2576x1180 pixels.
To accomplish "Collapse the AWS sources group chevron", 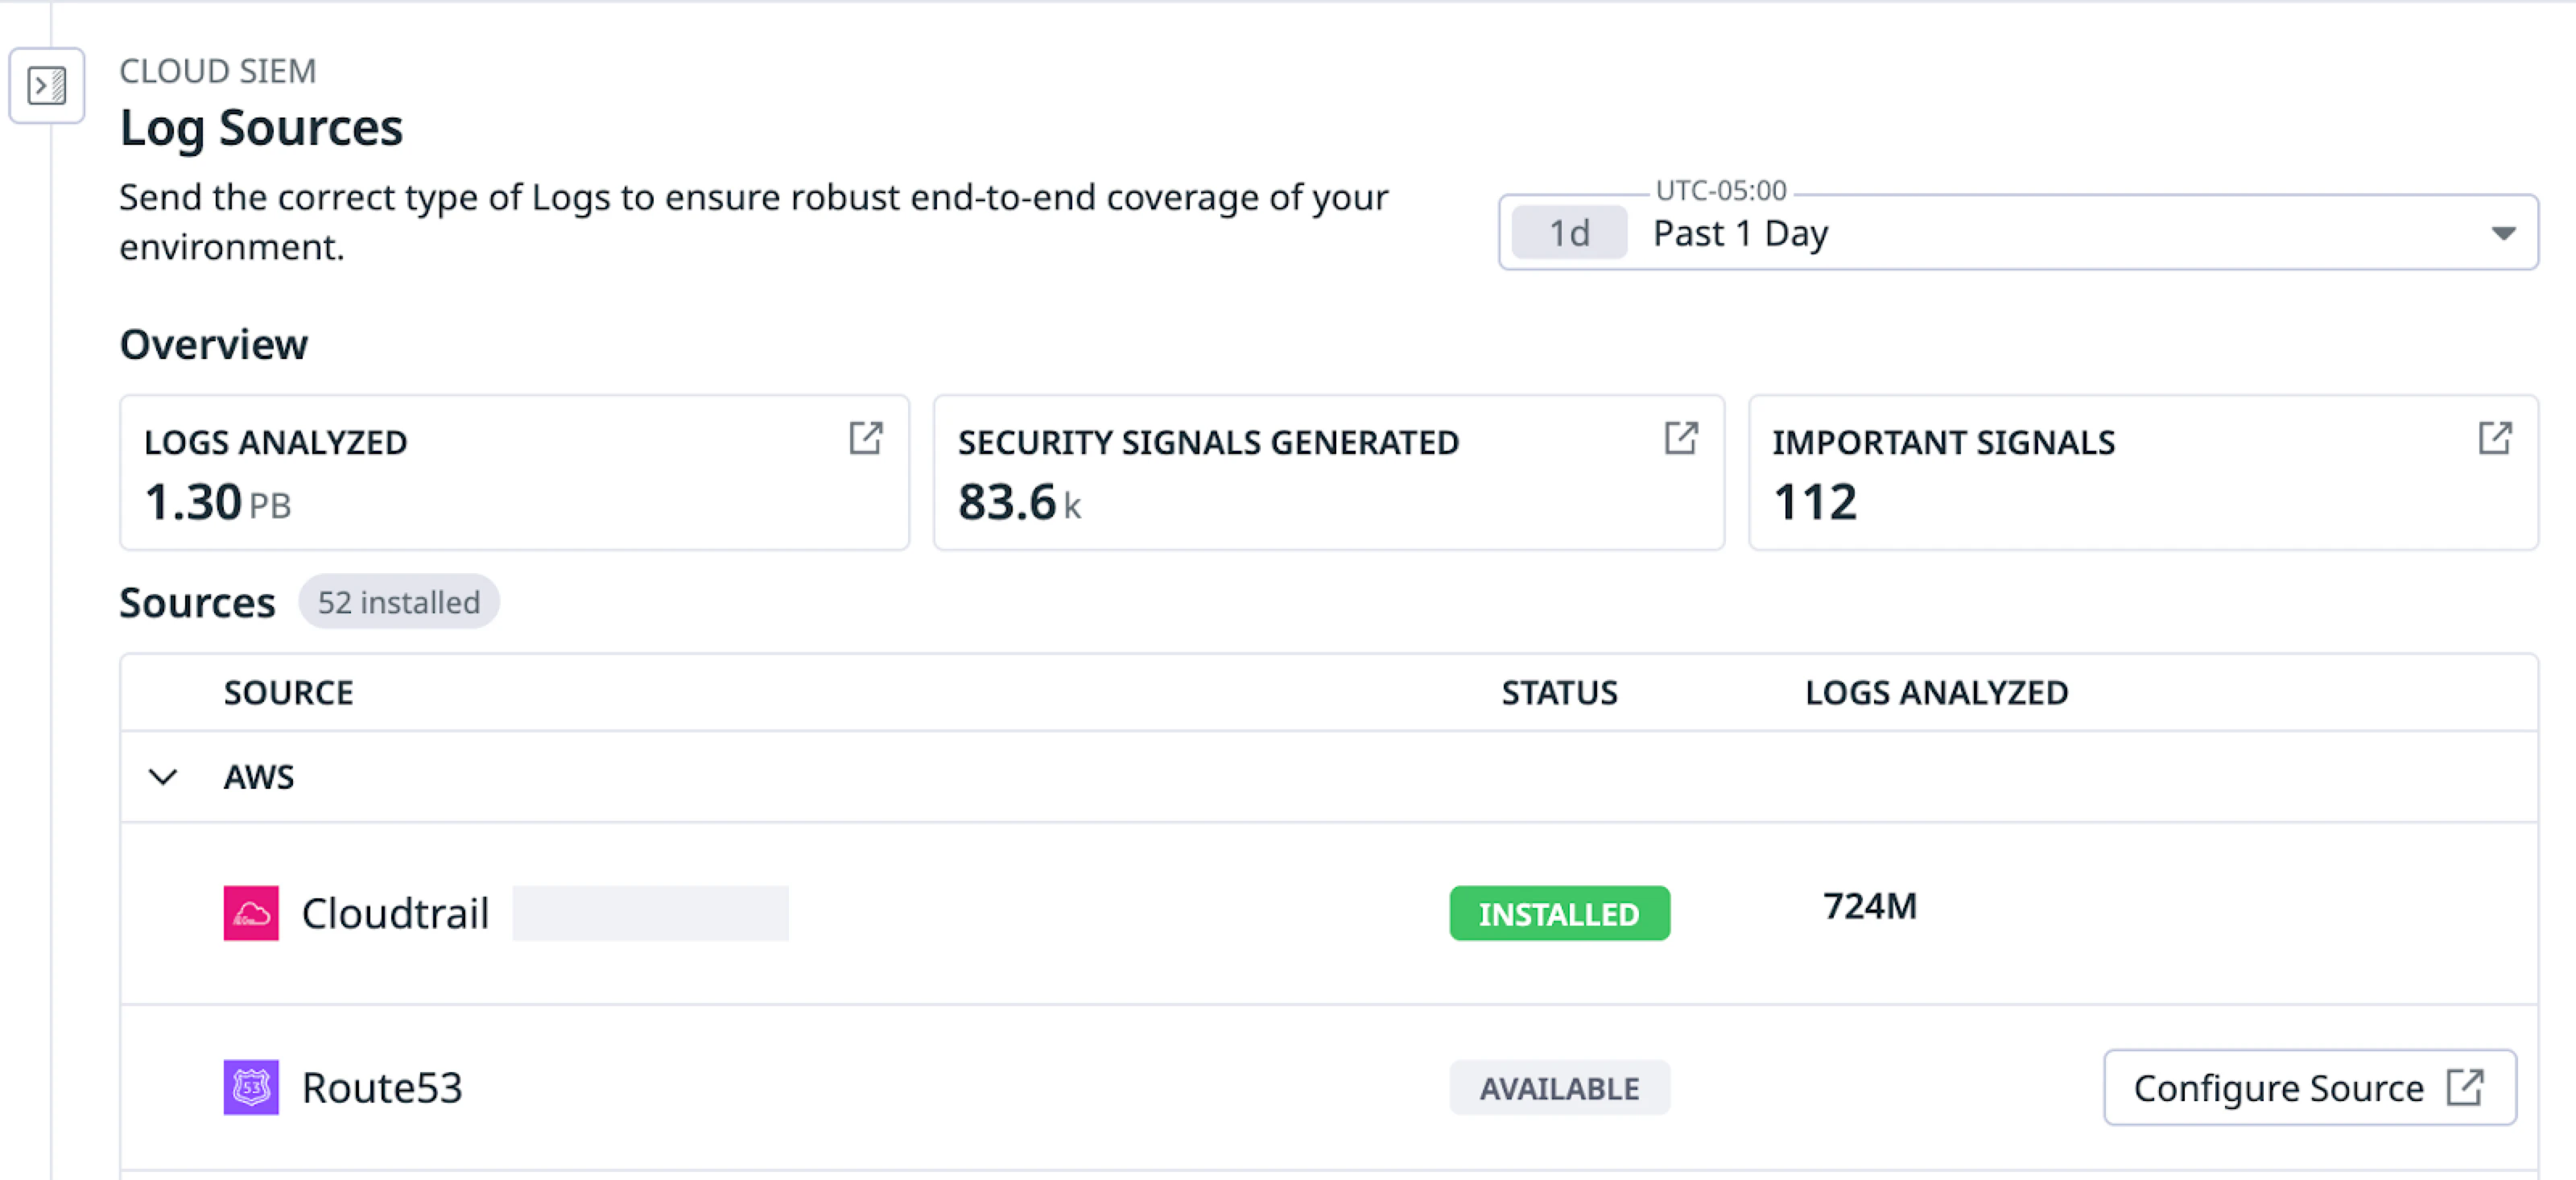I will (x=163, y=777).
